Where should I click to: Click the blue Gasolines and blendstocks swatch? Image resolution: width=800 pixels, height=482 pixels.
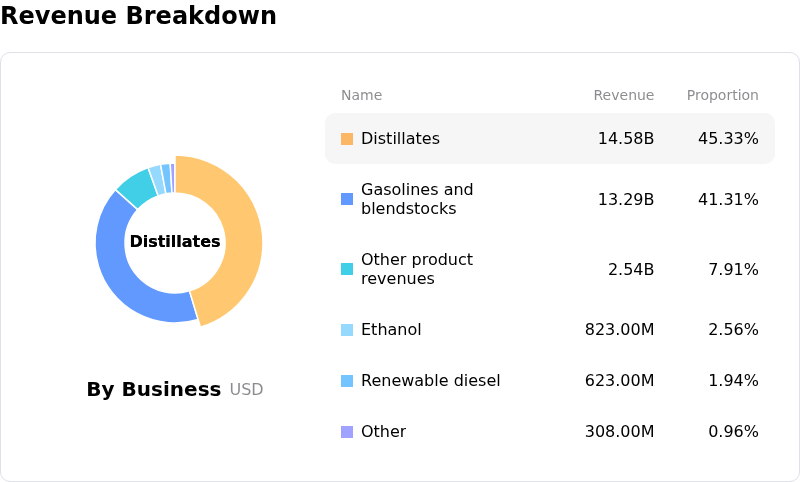pyautogui.click(x=347, y=199)
